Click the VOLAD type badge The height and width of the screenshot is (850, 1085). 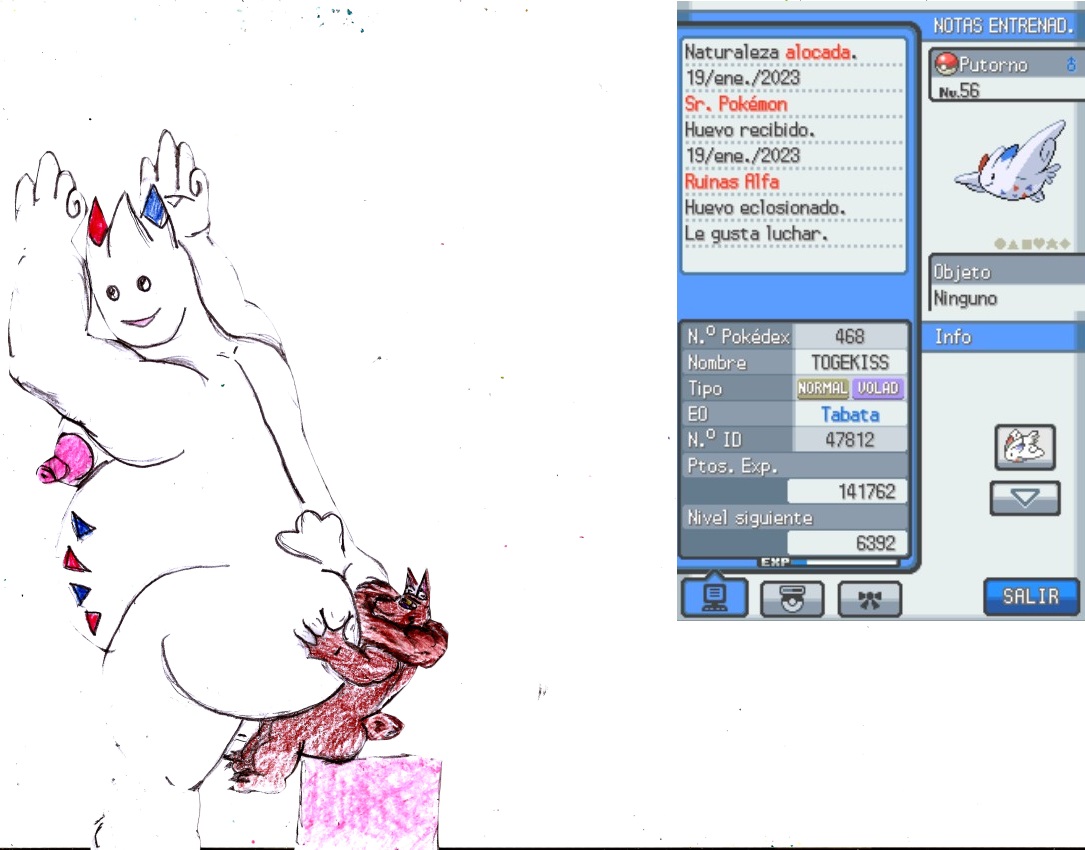click(877, 388)
